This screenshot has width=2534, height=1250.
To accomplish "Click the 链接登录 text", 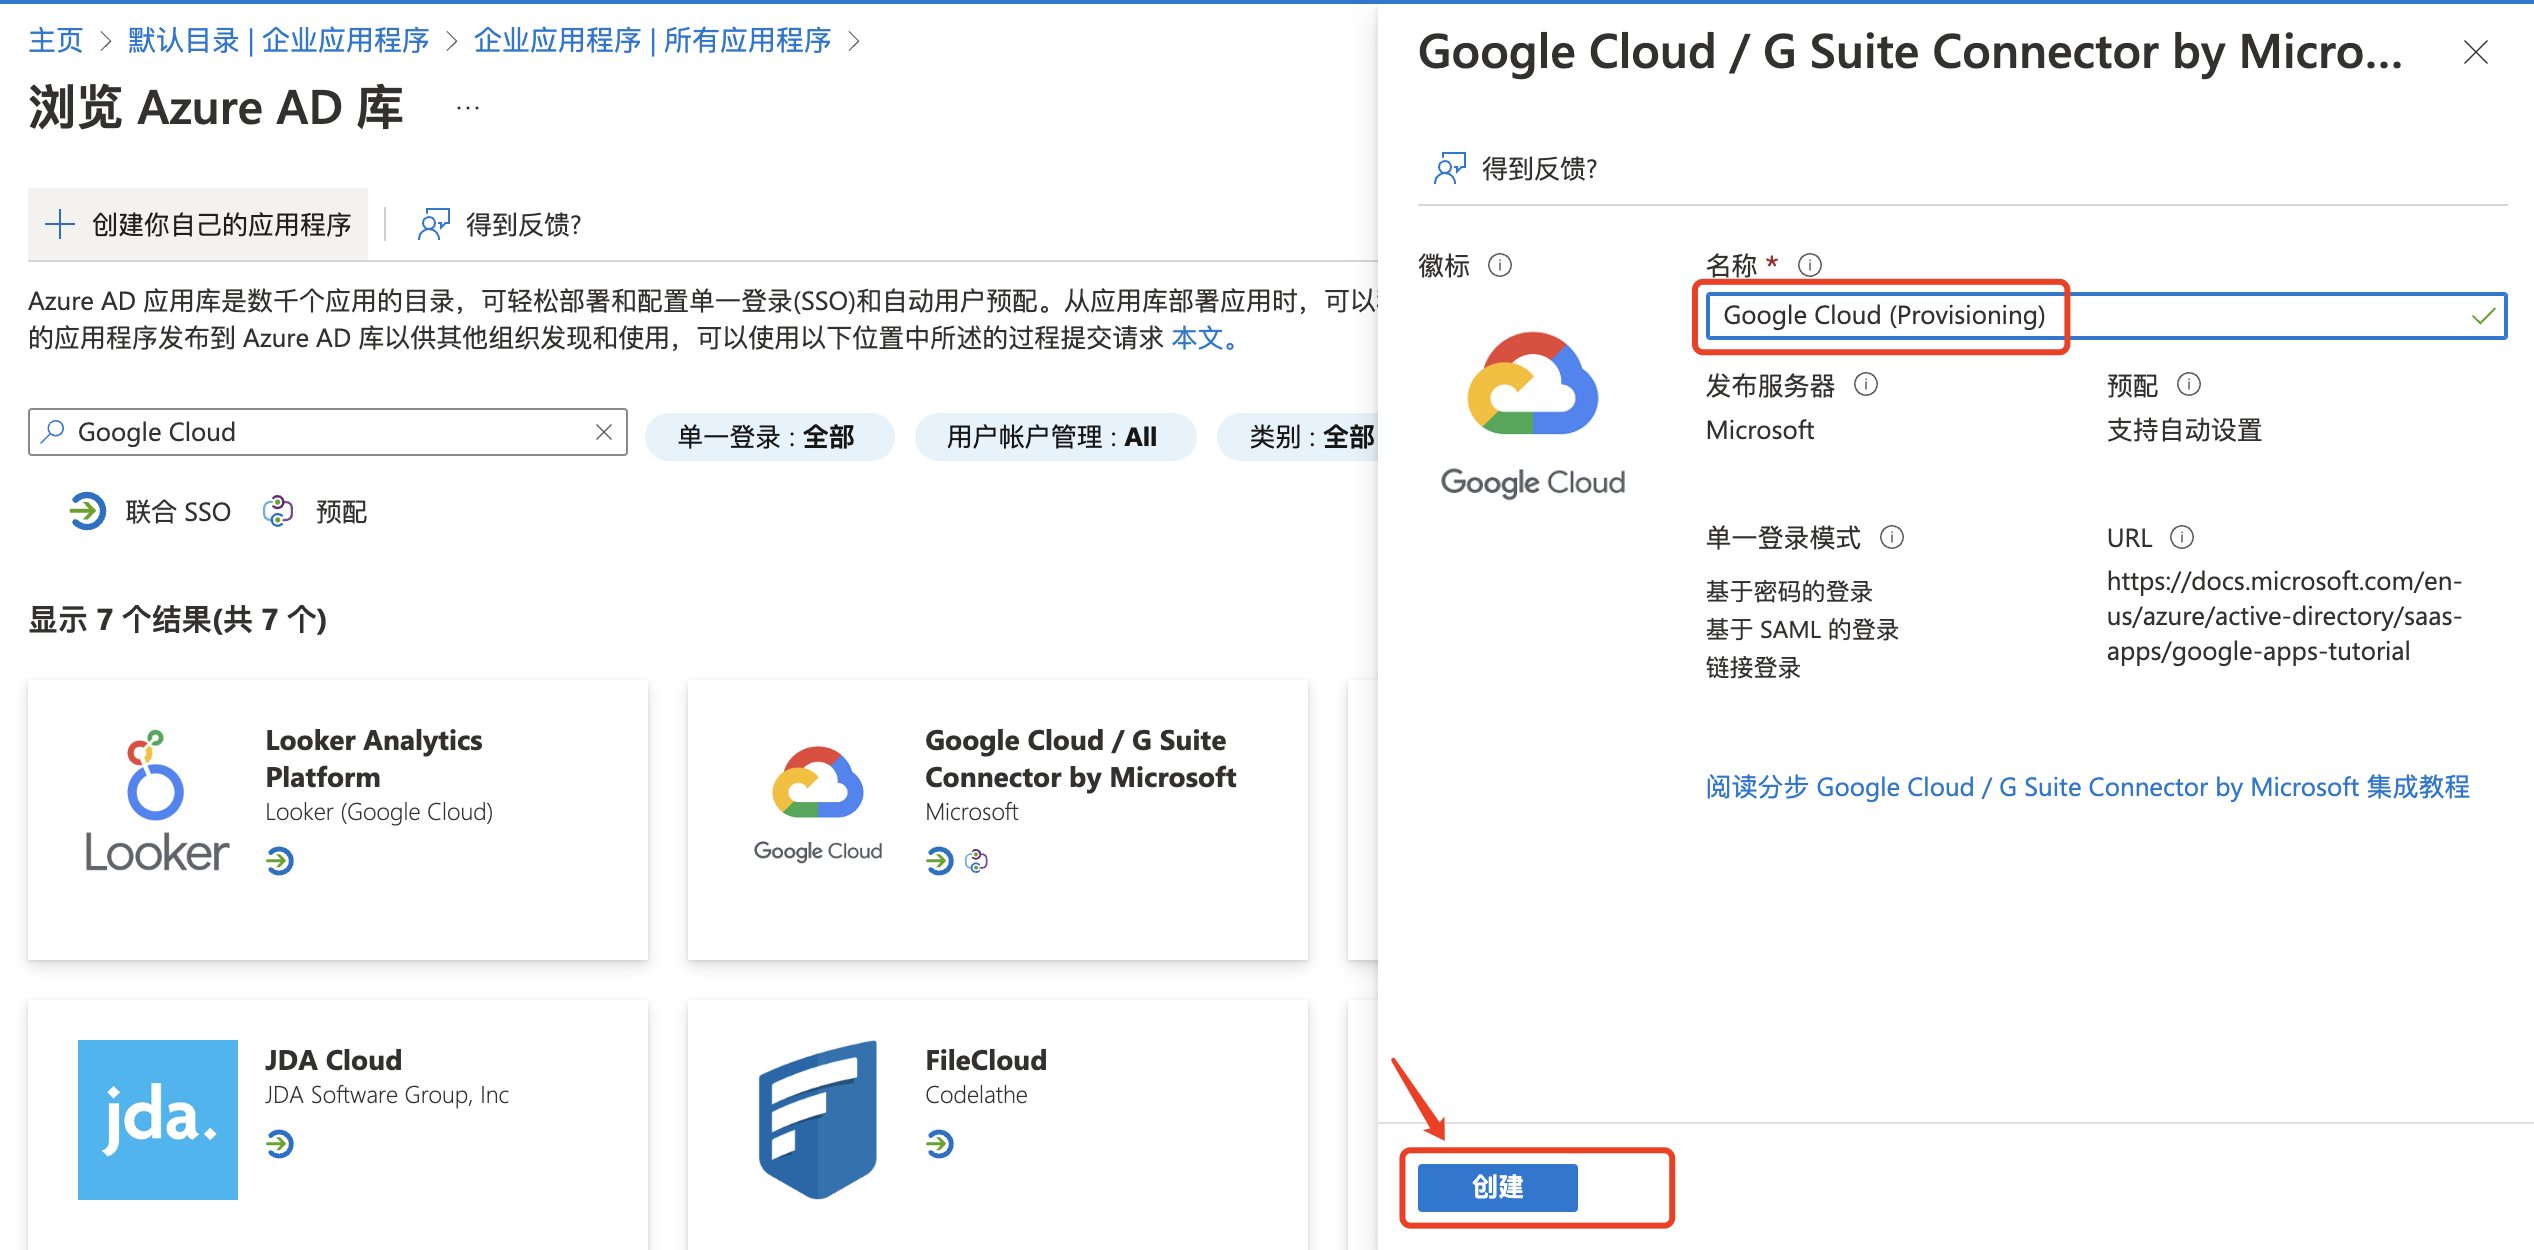I will pos(1753,667).
